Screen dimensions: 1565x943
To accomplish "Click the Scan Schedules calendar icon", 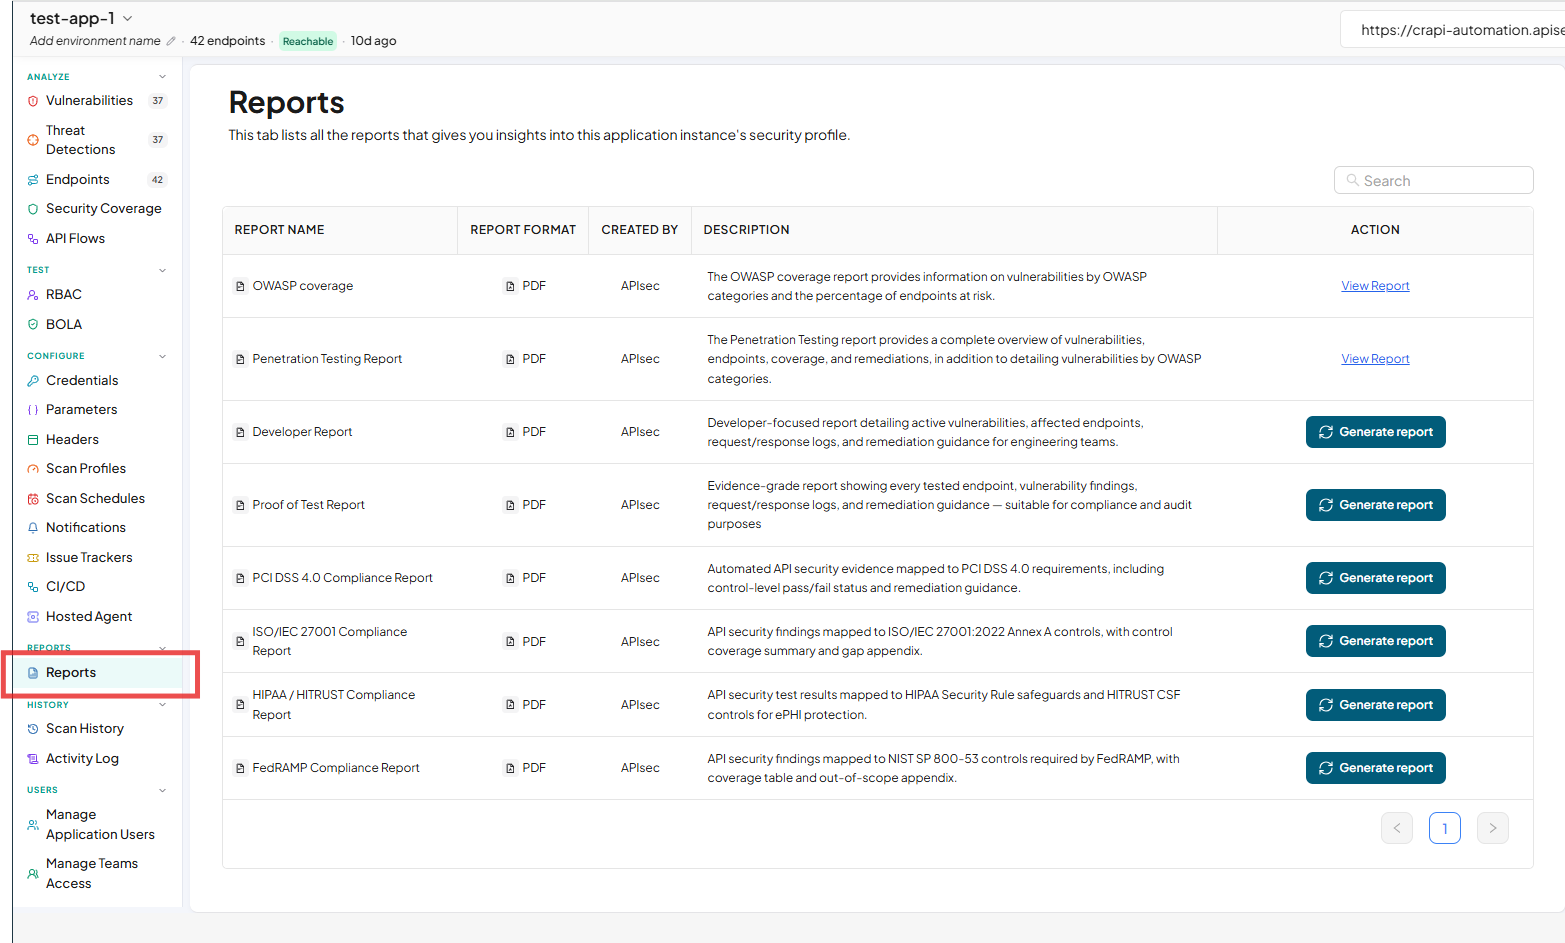I will 33,499.
